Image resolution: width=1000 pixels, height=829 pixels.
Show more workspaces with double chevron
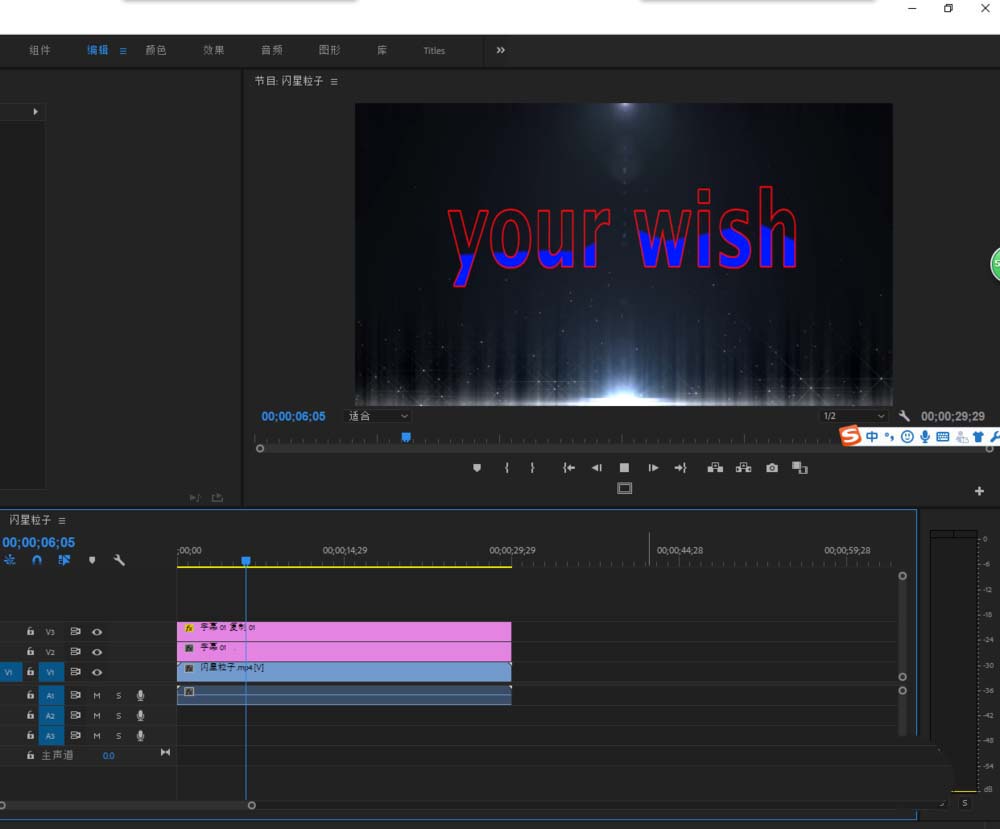(x=501, y=50)
